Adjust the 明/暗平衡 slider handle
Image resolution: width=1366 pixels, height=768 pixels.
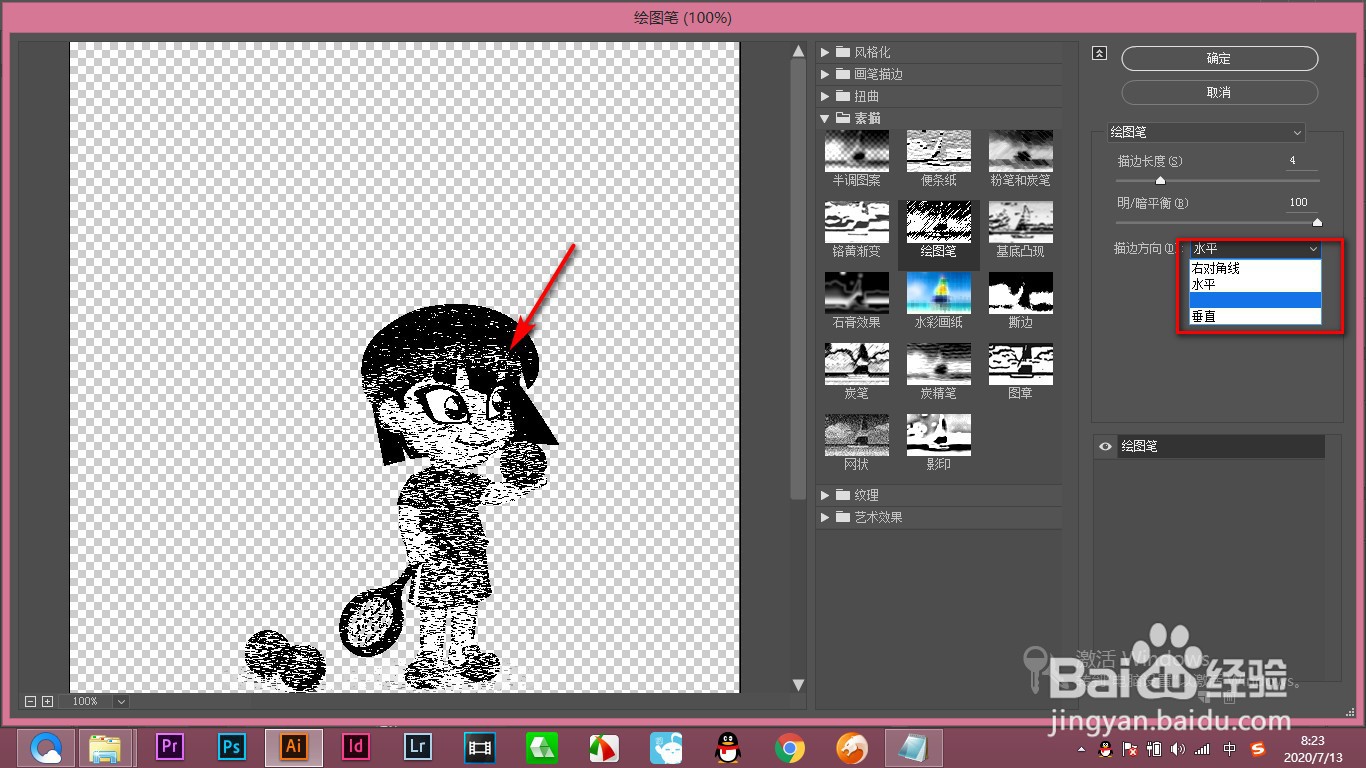(x=1316, y=223)
